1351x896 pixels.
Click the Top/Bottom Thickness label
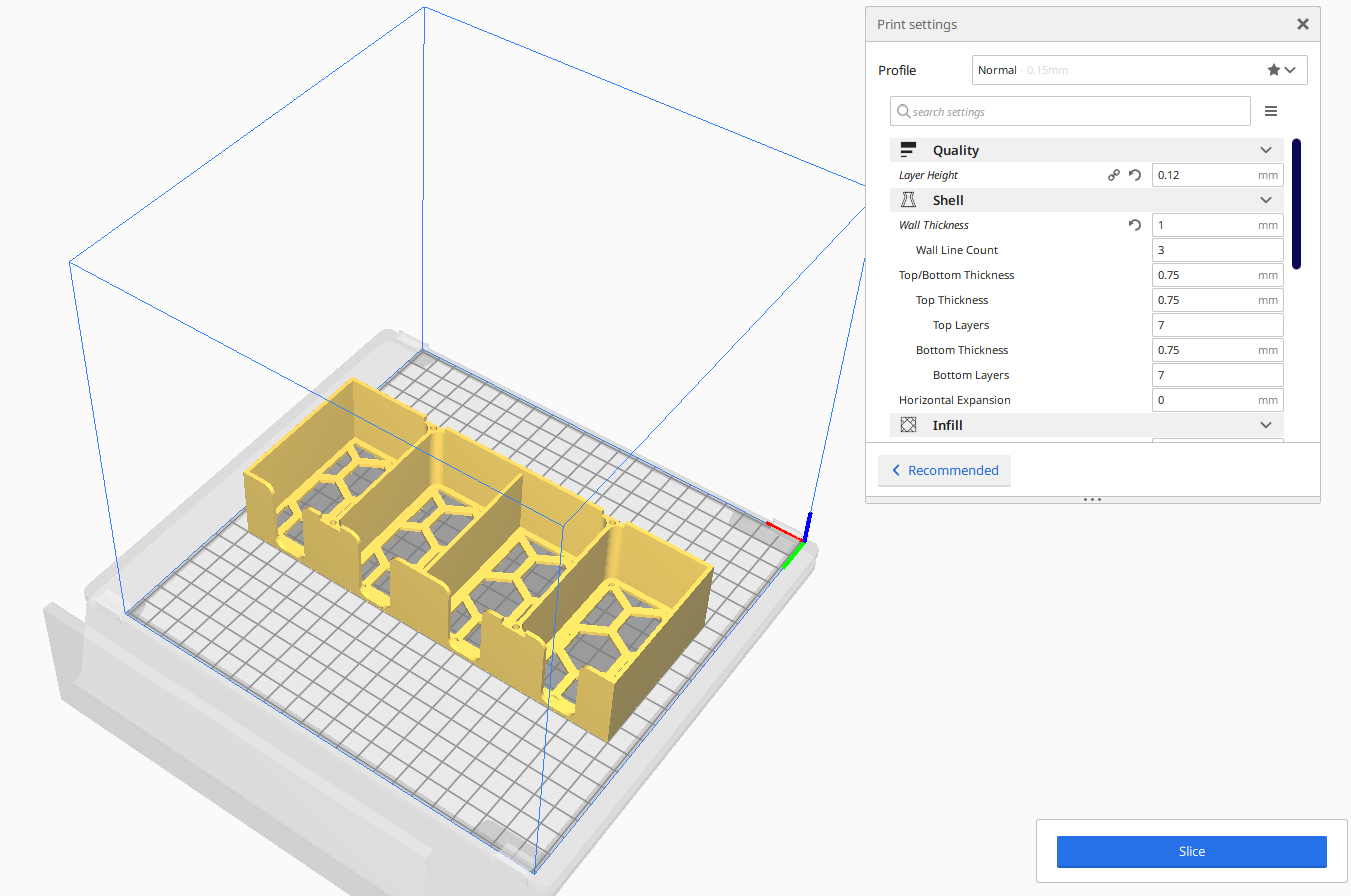click(x=956, y=275)
